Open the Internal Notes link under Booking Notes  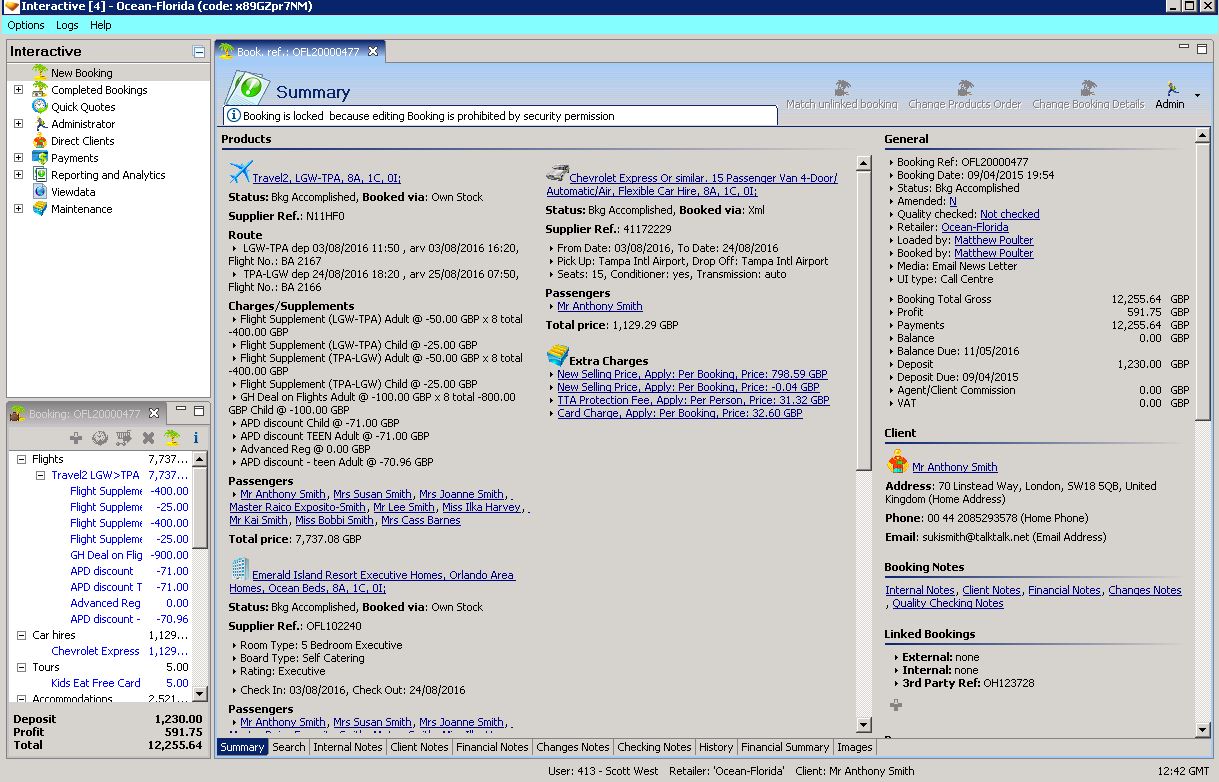click(919, 590)
